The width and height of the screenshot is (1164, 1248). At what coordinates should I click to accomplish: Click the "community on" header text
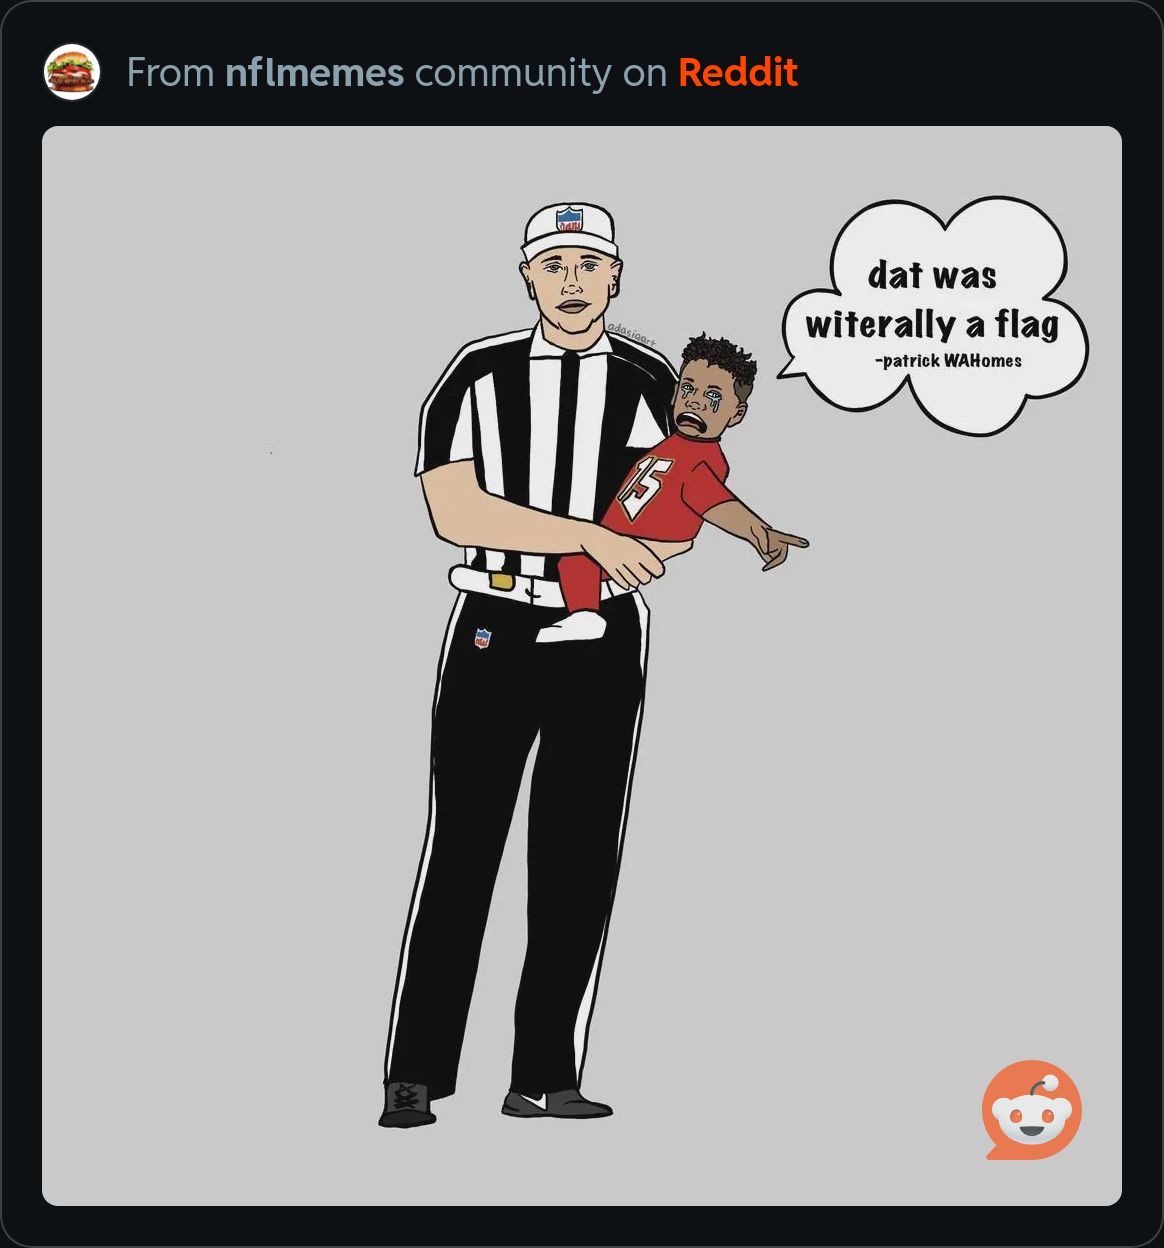pyautogui.click(x=541, y=72)
